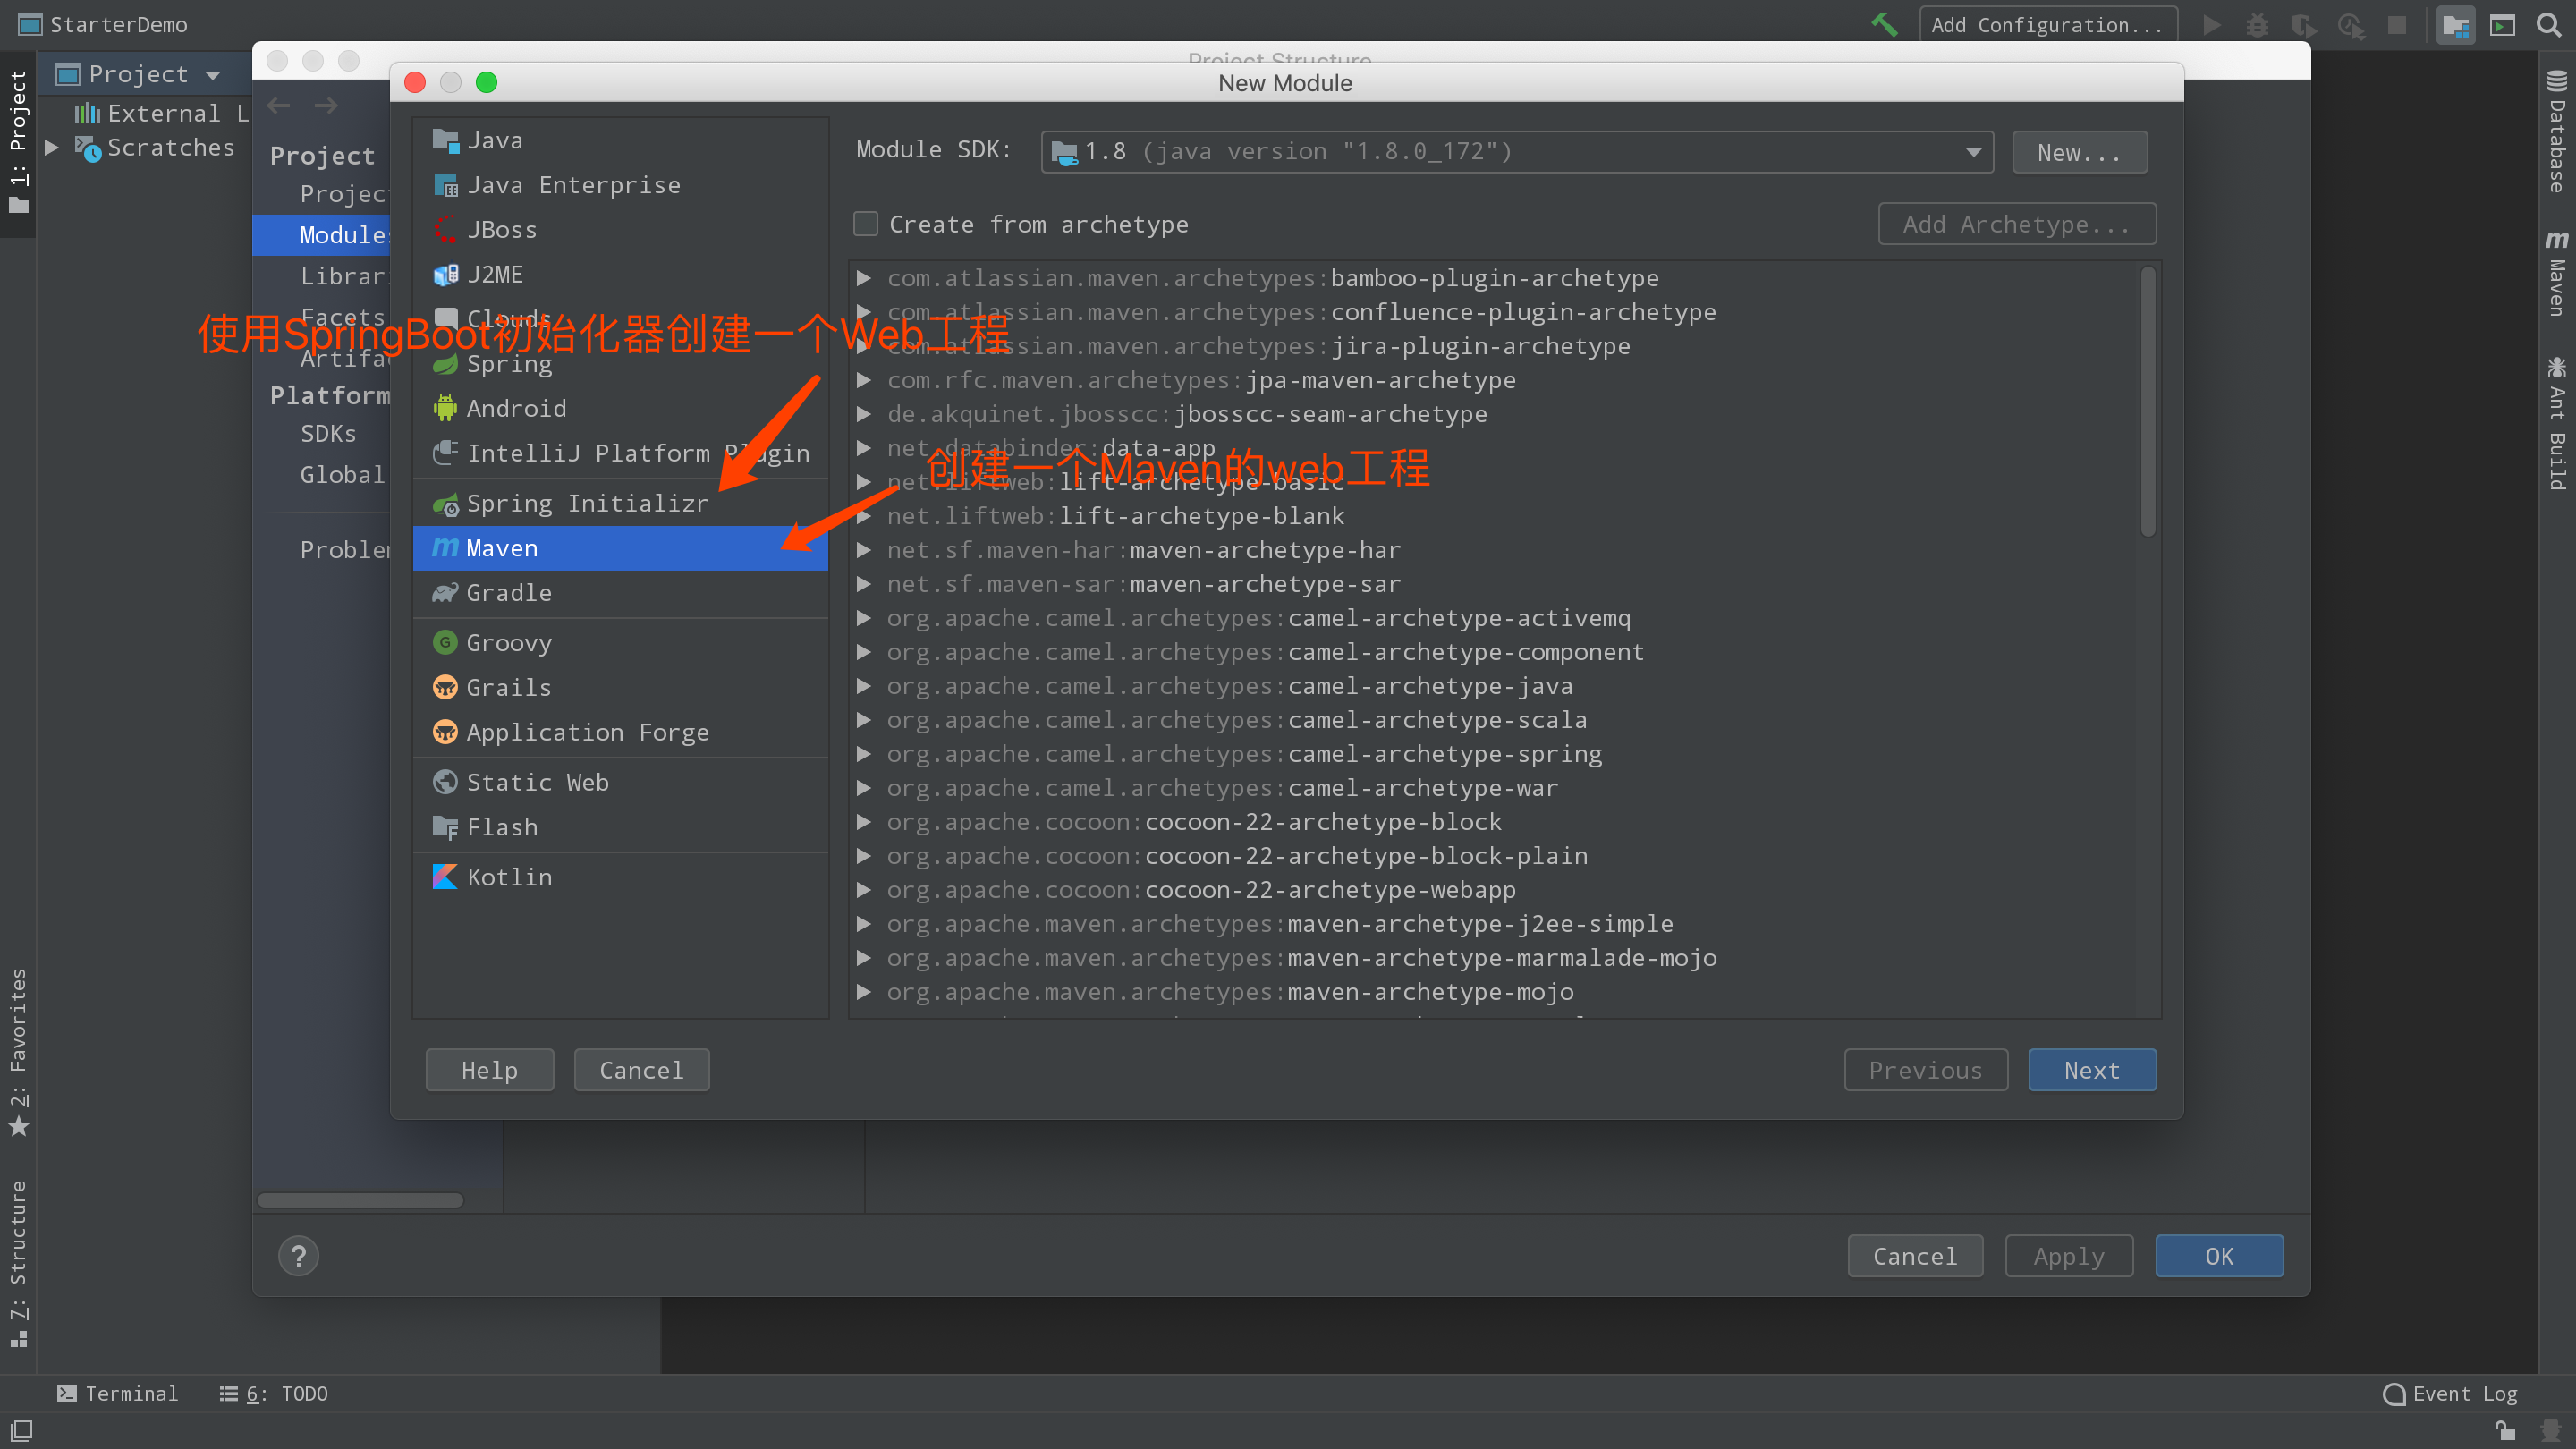Viewport: 2576px width, 1449px height.
Task: Select the Static Web module type
Action: coord(537,781)
